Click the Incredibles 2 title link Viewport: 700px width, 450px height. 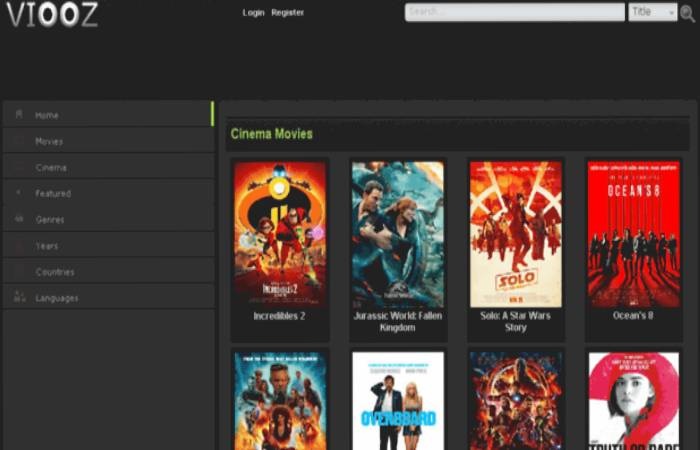tap(279, 316)
